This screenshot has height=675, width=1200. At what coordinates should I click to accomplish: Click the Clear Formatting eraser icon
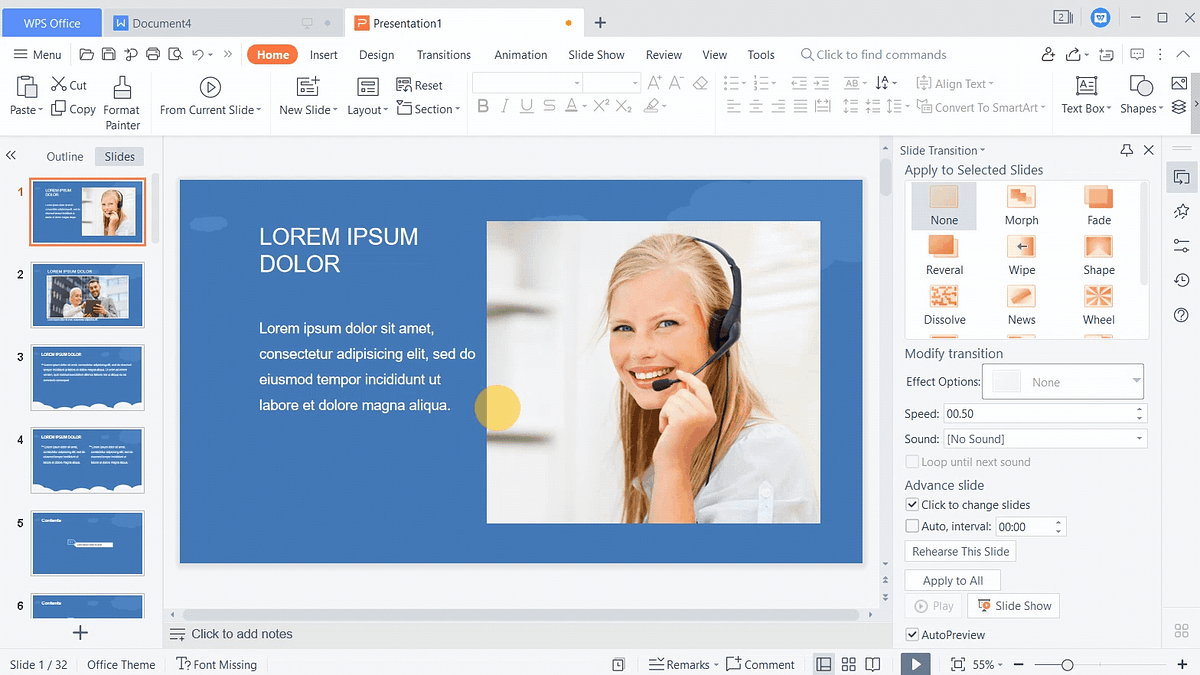(x=700, y=83)
